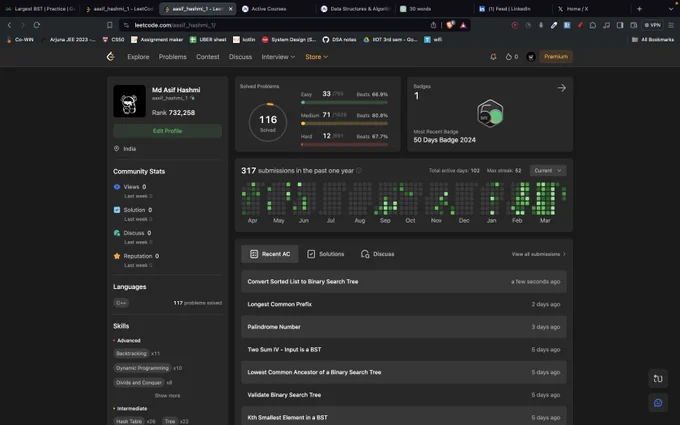This screenshot has width=680, height=425.
Task: Open Discuss in the navbar
Action: tap(240, 57)
